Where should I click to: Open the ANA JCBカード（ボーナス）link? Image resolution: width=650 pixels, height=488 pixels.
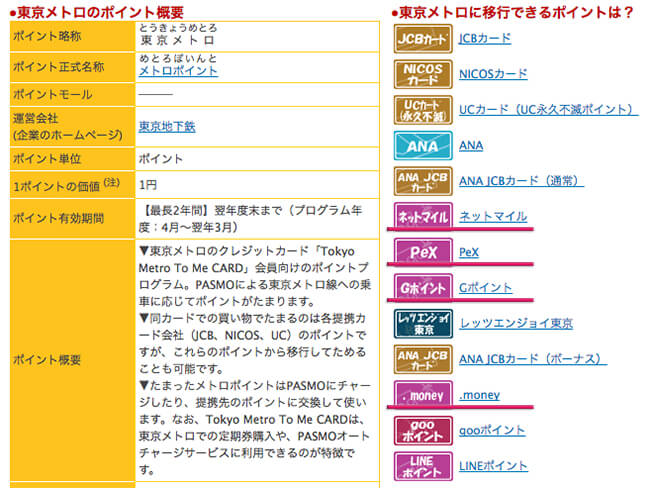click(533, 359)
